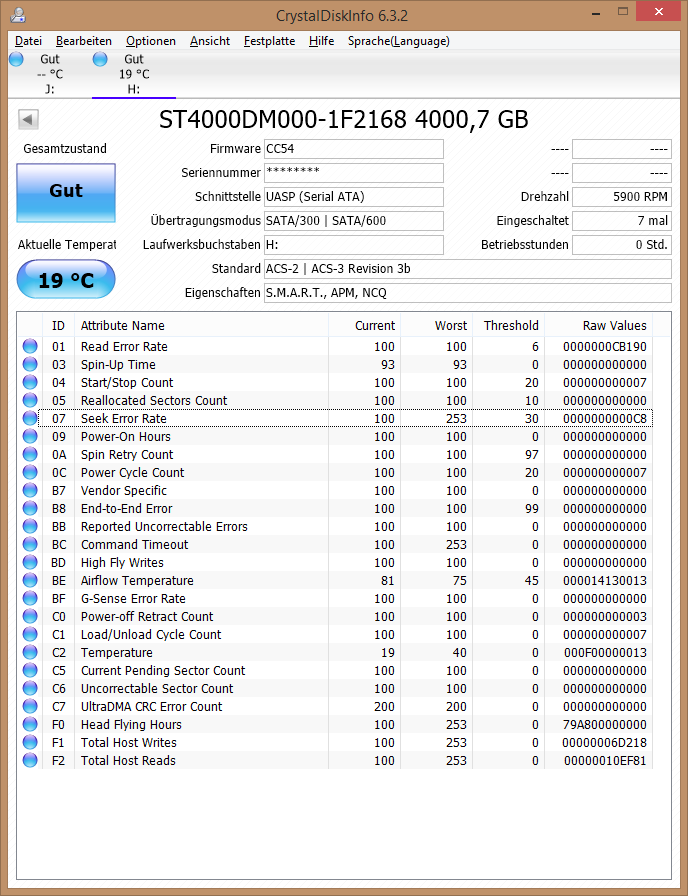Viewport: 688px width, 896px height.
Task: Open the Bearbeiten menu
Action: tap(83, 41)
